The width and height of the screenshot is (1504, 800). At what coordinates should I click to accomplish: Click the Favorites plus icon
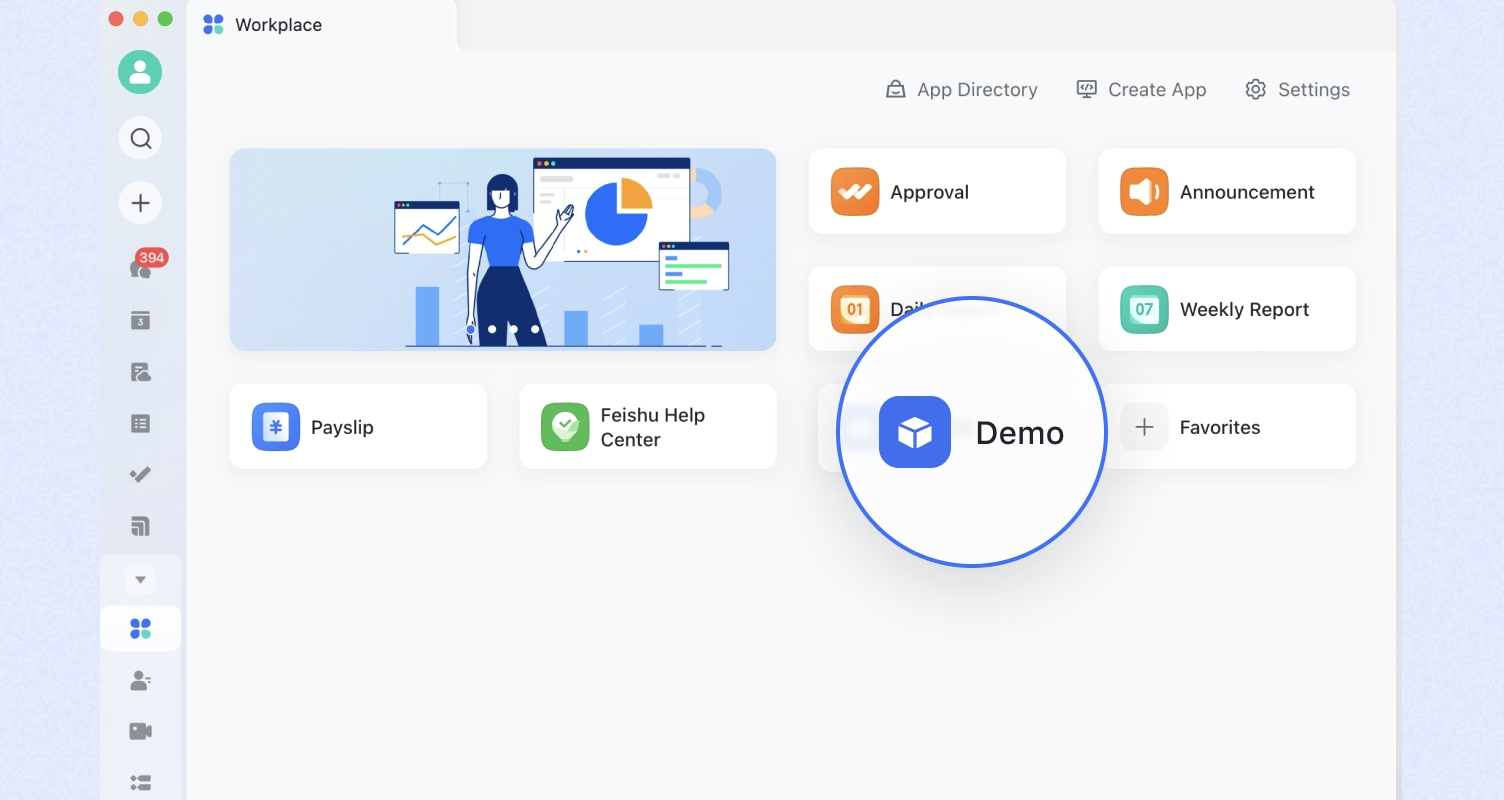[x=1144, y=427]
